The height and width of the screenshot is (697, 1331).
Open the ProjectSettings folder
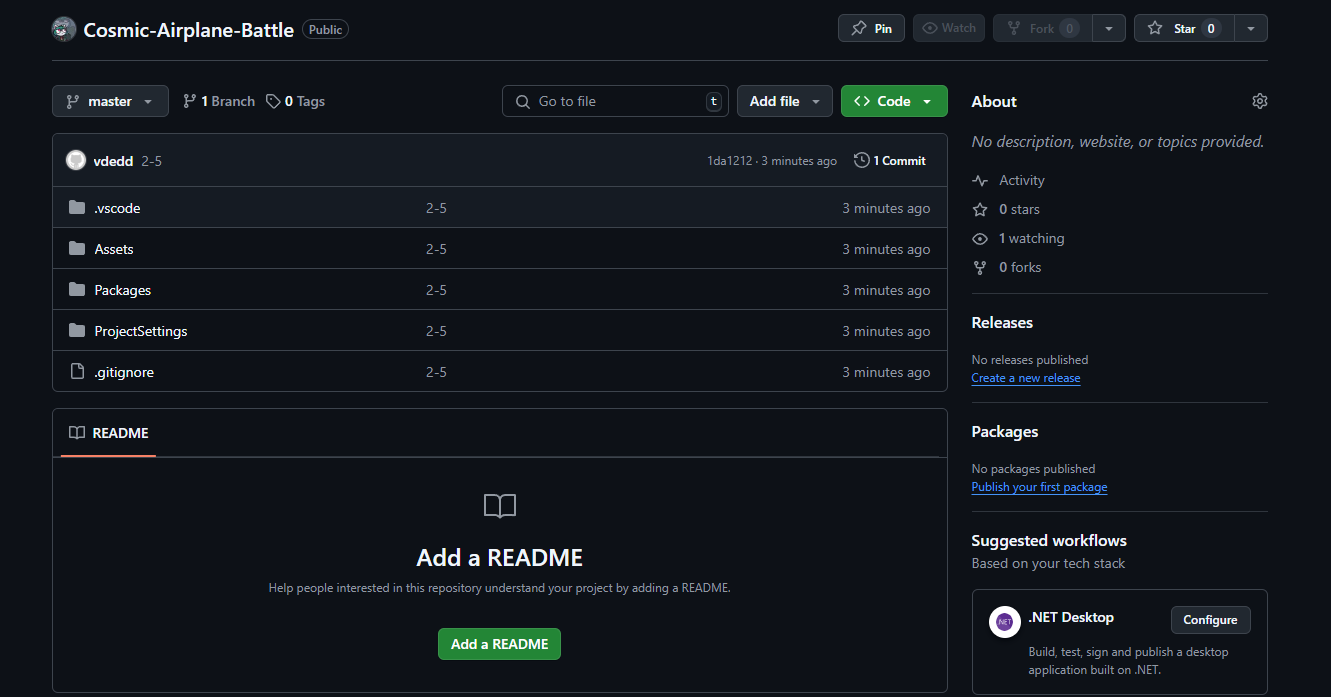click(141, 331)
